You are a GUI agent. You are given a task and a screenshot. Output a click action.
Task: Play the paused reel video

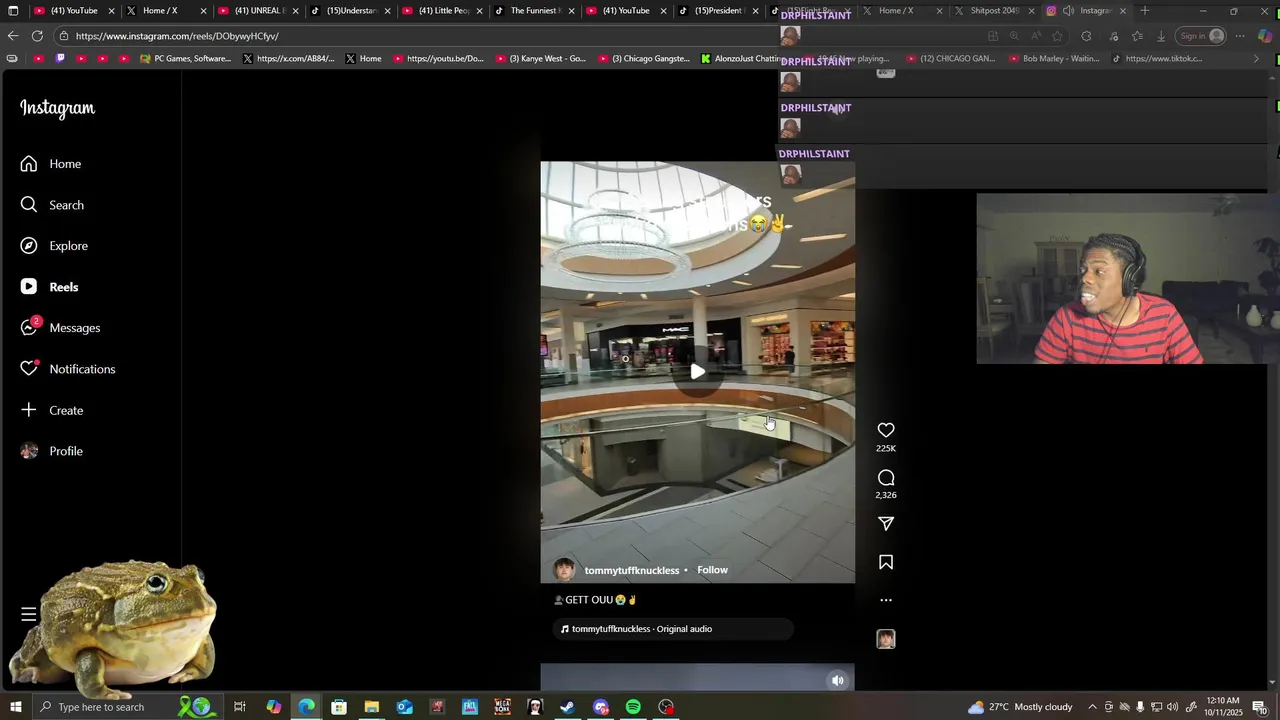coord(698,372)
